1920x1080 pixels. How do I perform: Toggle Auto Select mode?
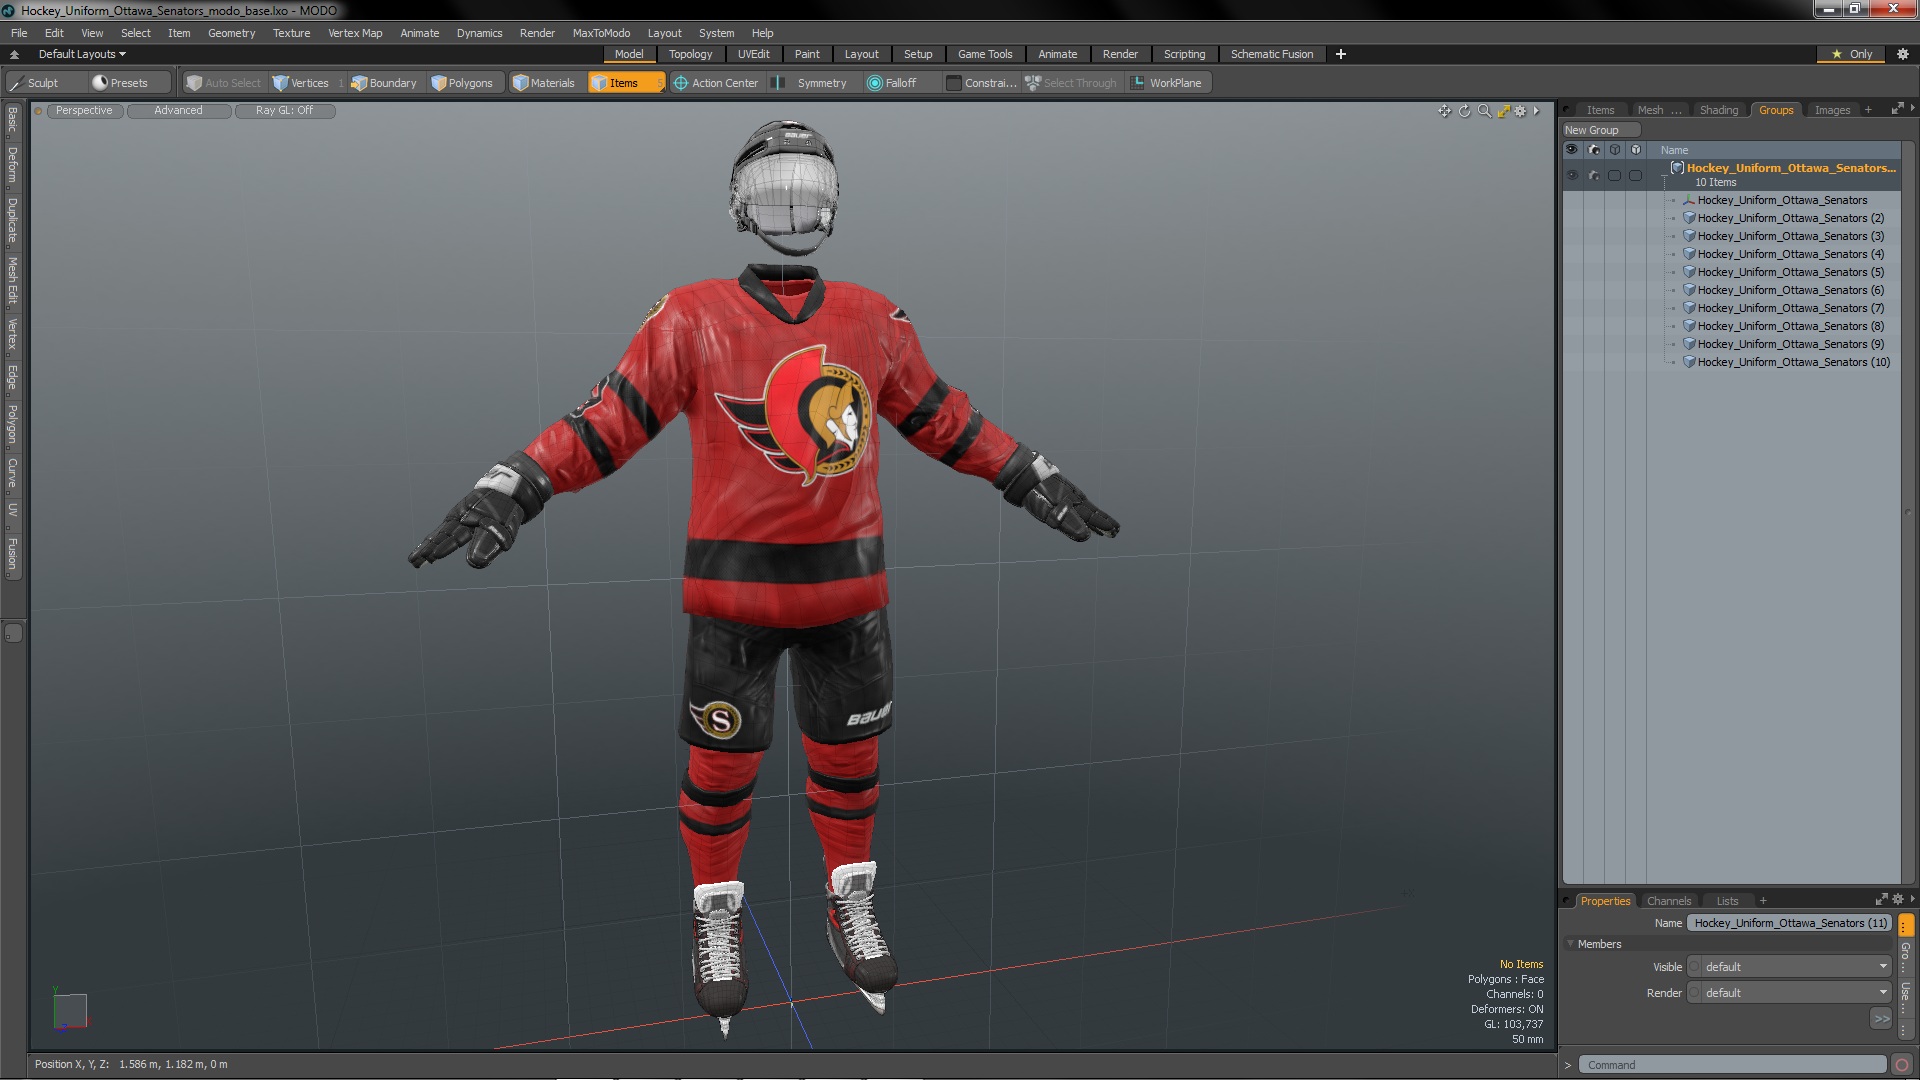click(x=223, y=83)
